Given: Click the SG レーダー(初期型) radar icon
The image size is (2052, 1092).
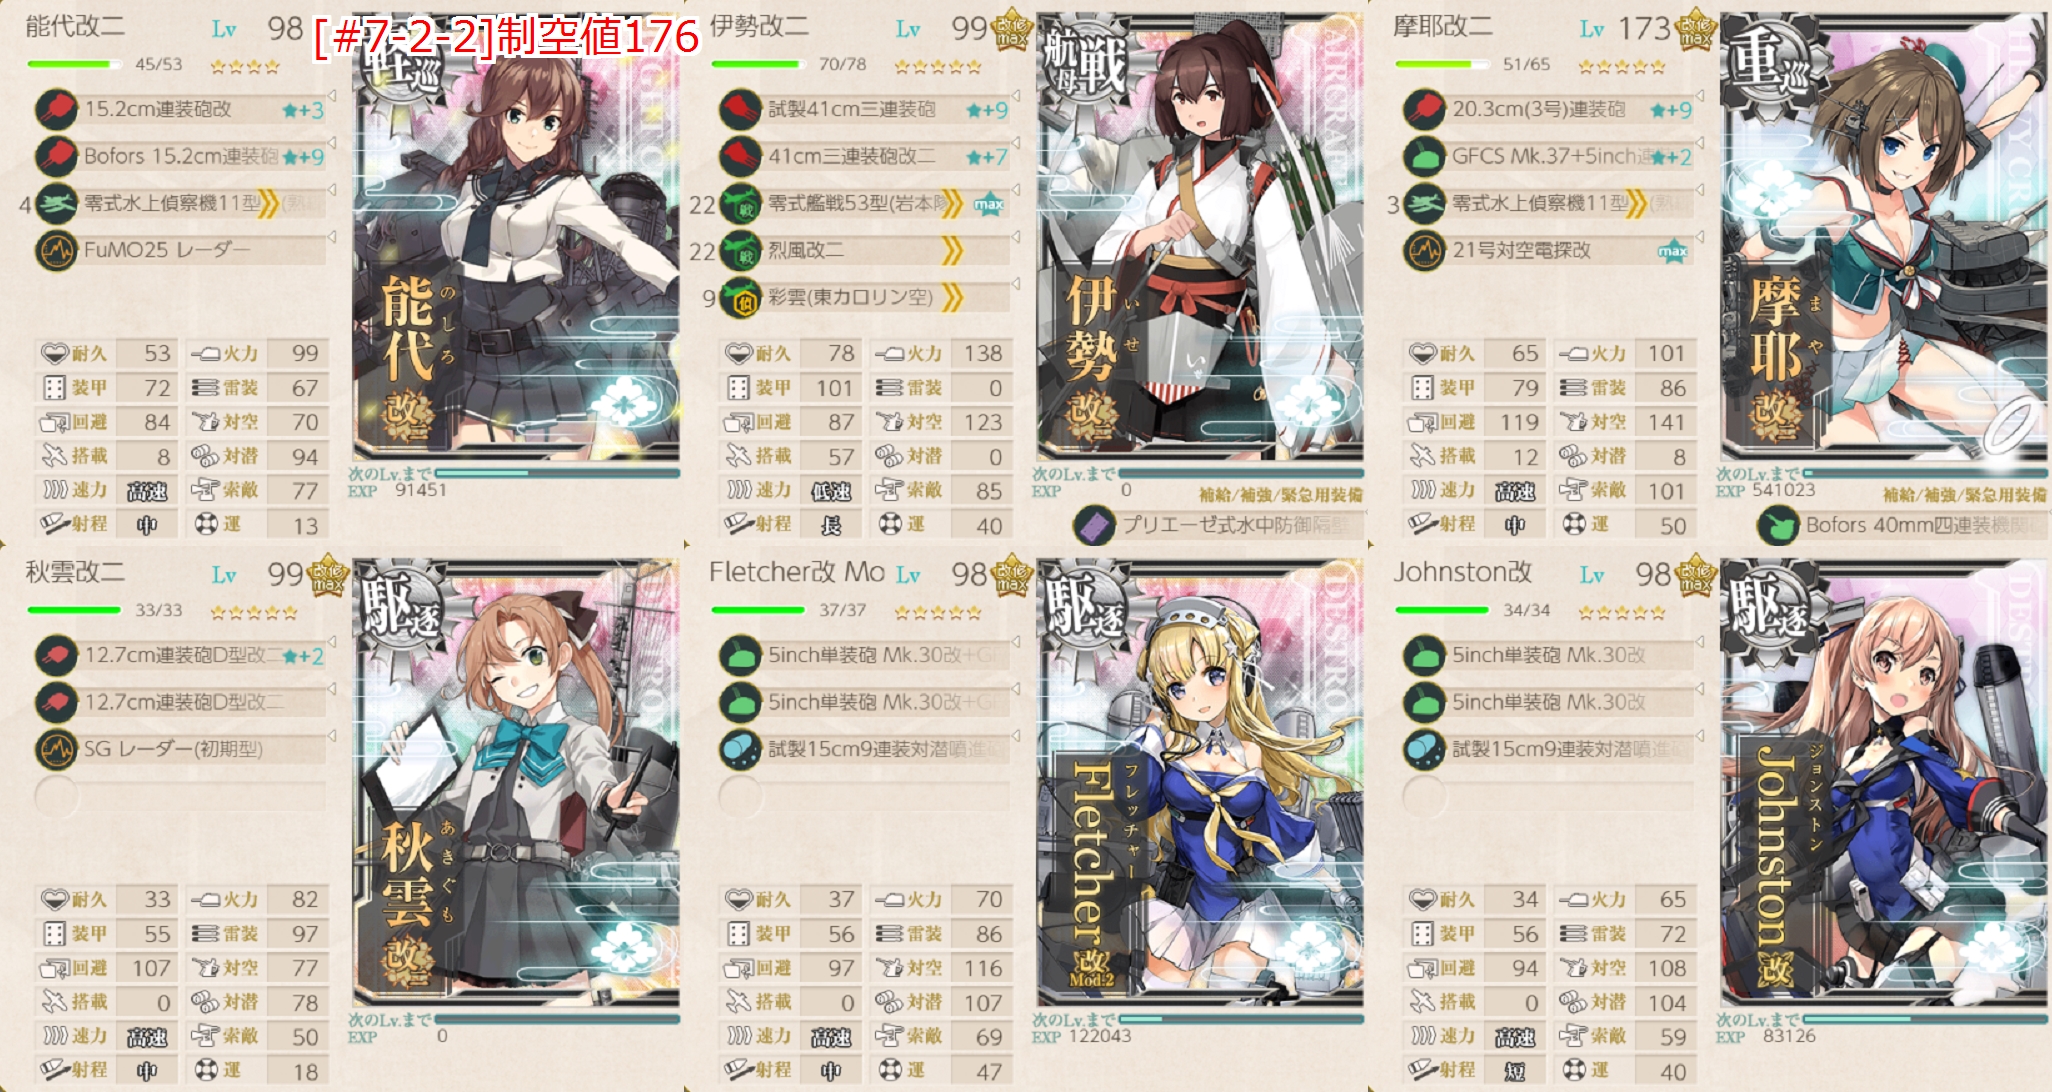Looking at the screenshot, I should tap(56, 750).
